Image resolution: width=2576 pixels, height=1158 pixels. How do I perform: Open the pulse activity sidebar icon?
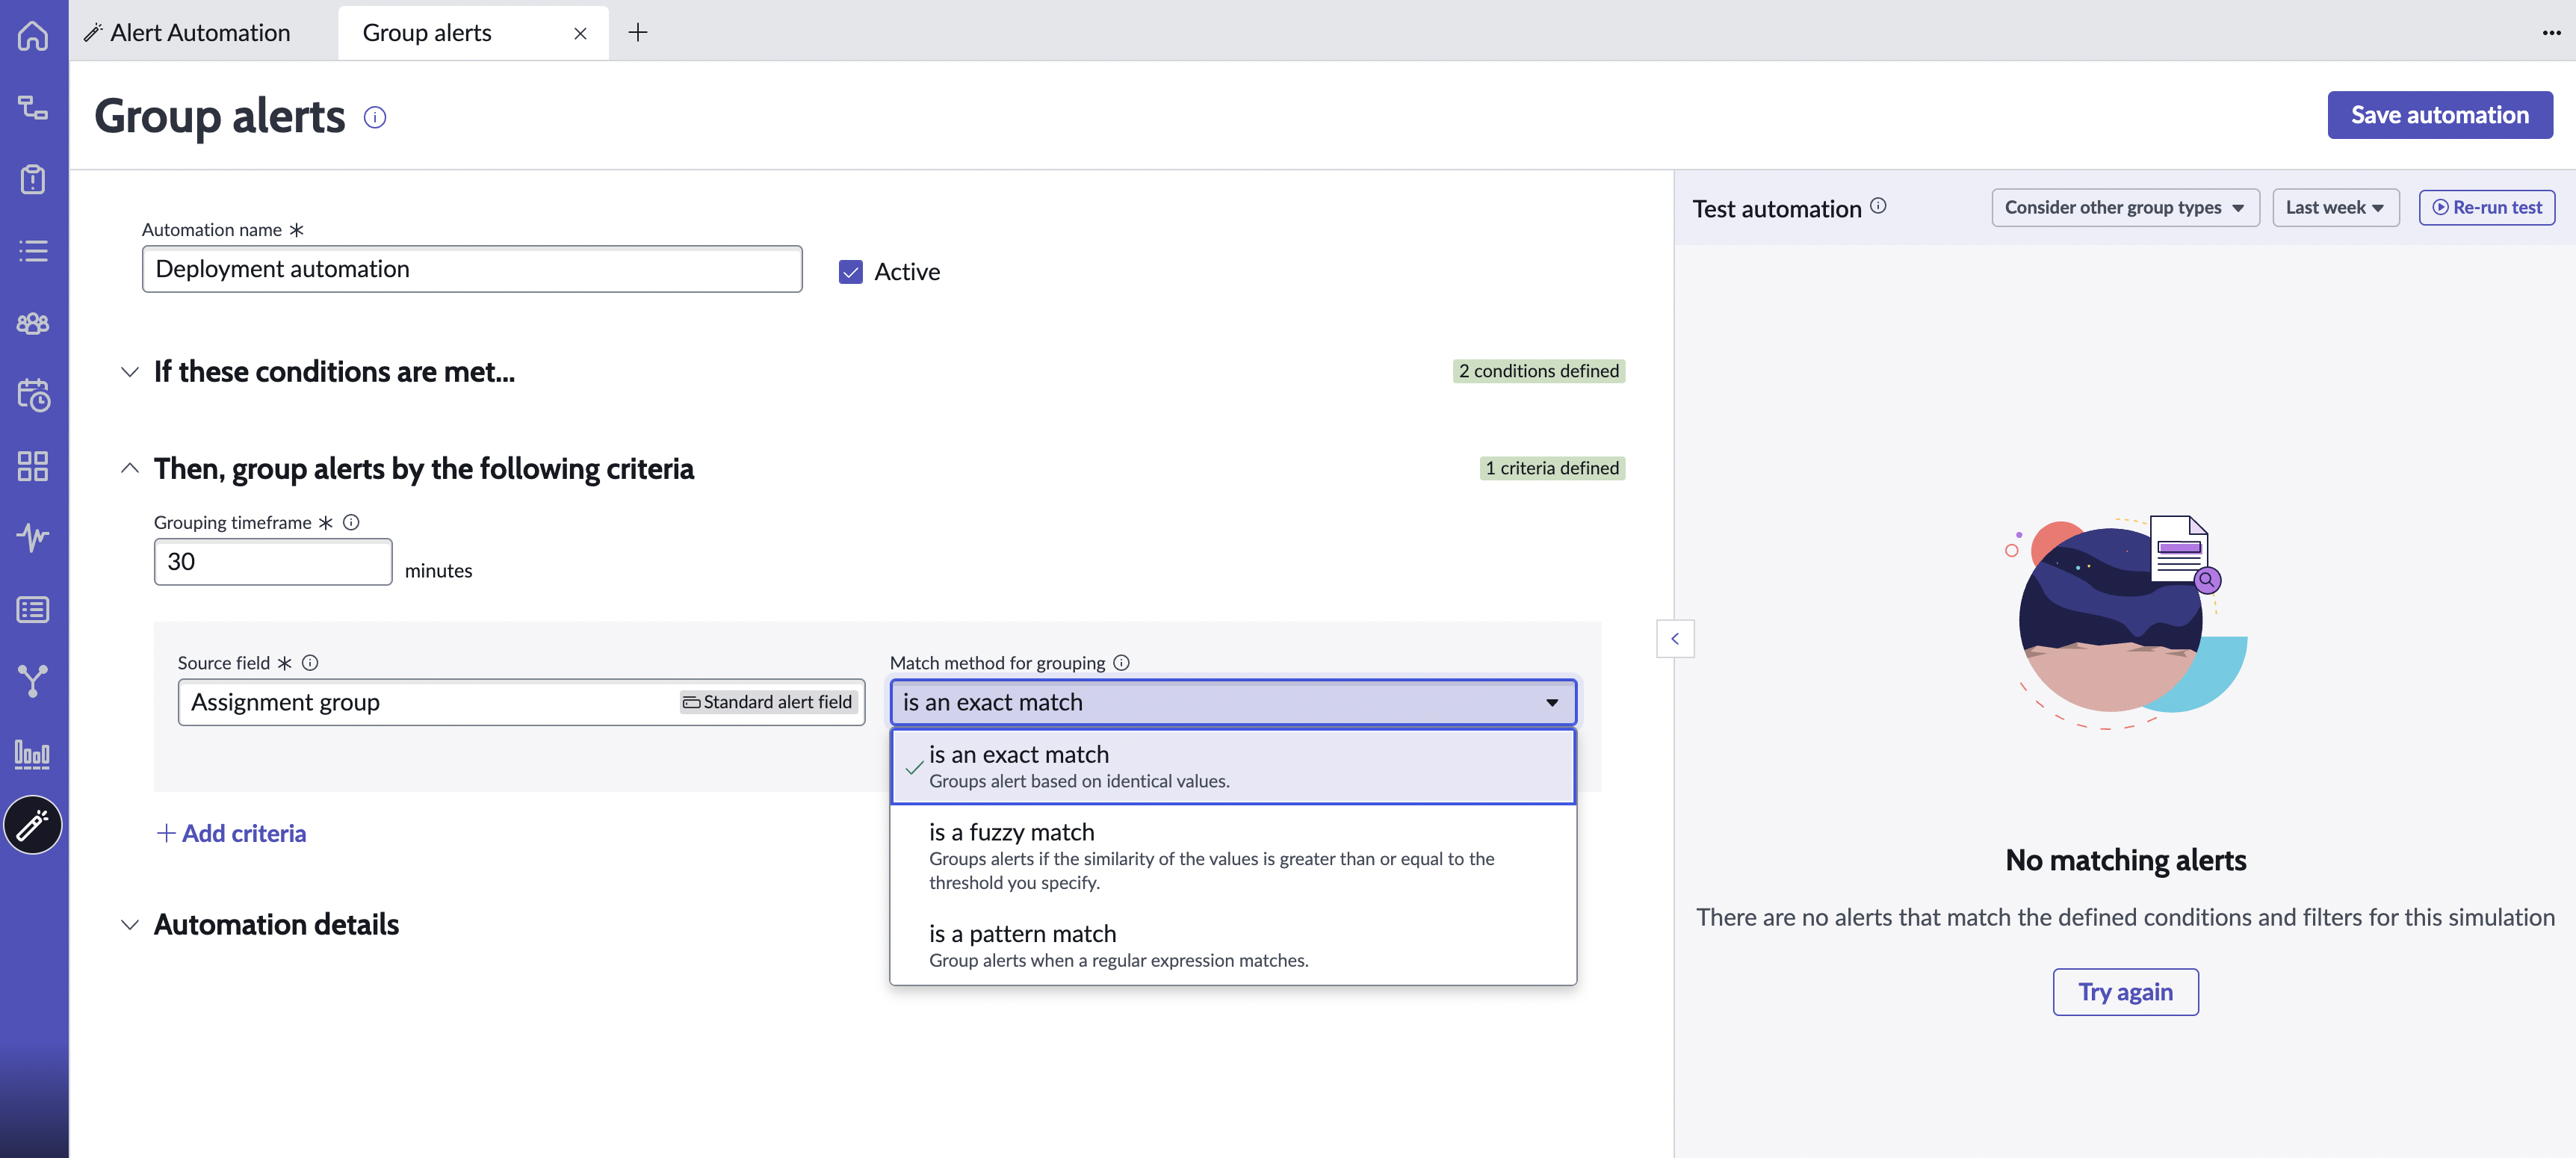pos(33,537)
